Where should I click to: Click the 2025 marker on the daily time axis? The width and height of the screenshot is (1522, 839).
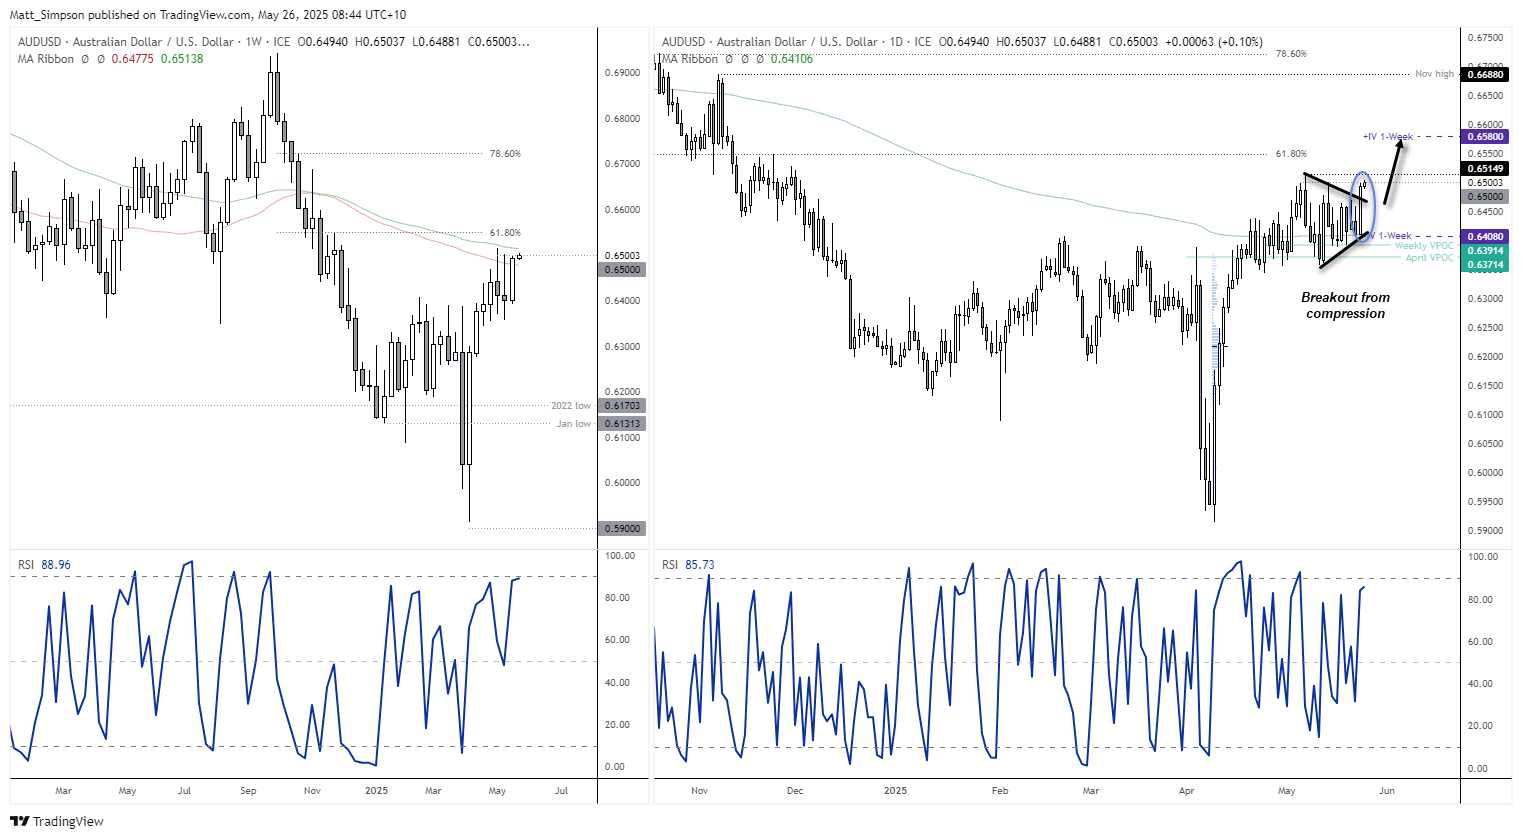click(895, 790)
